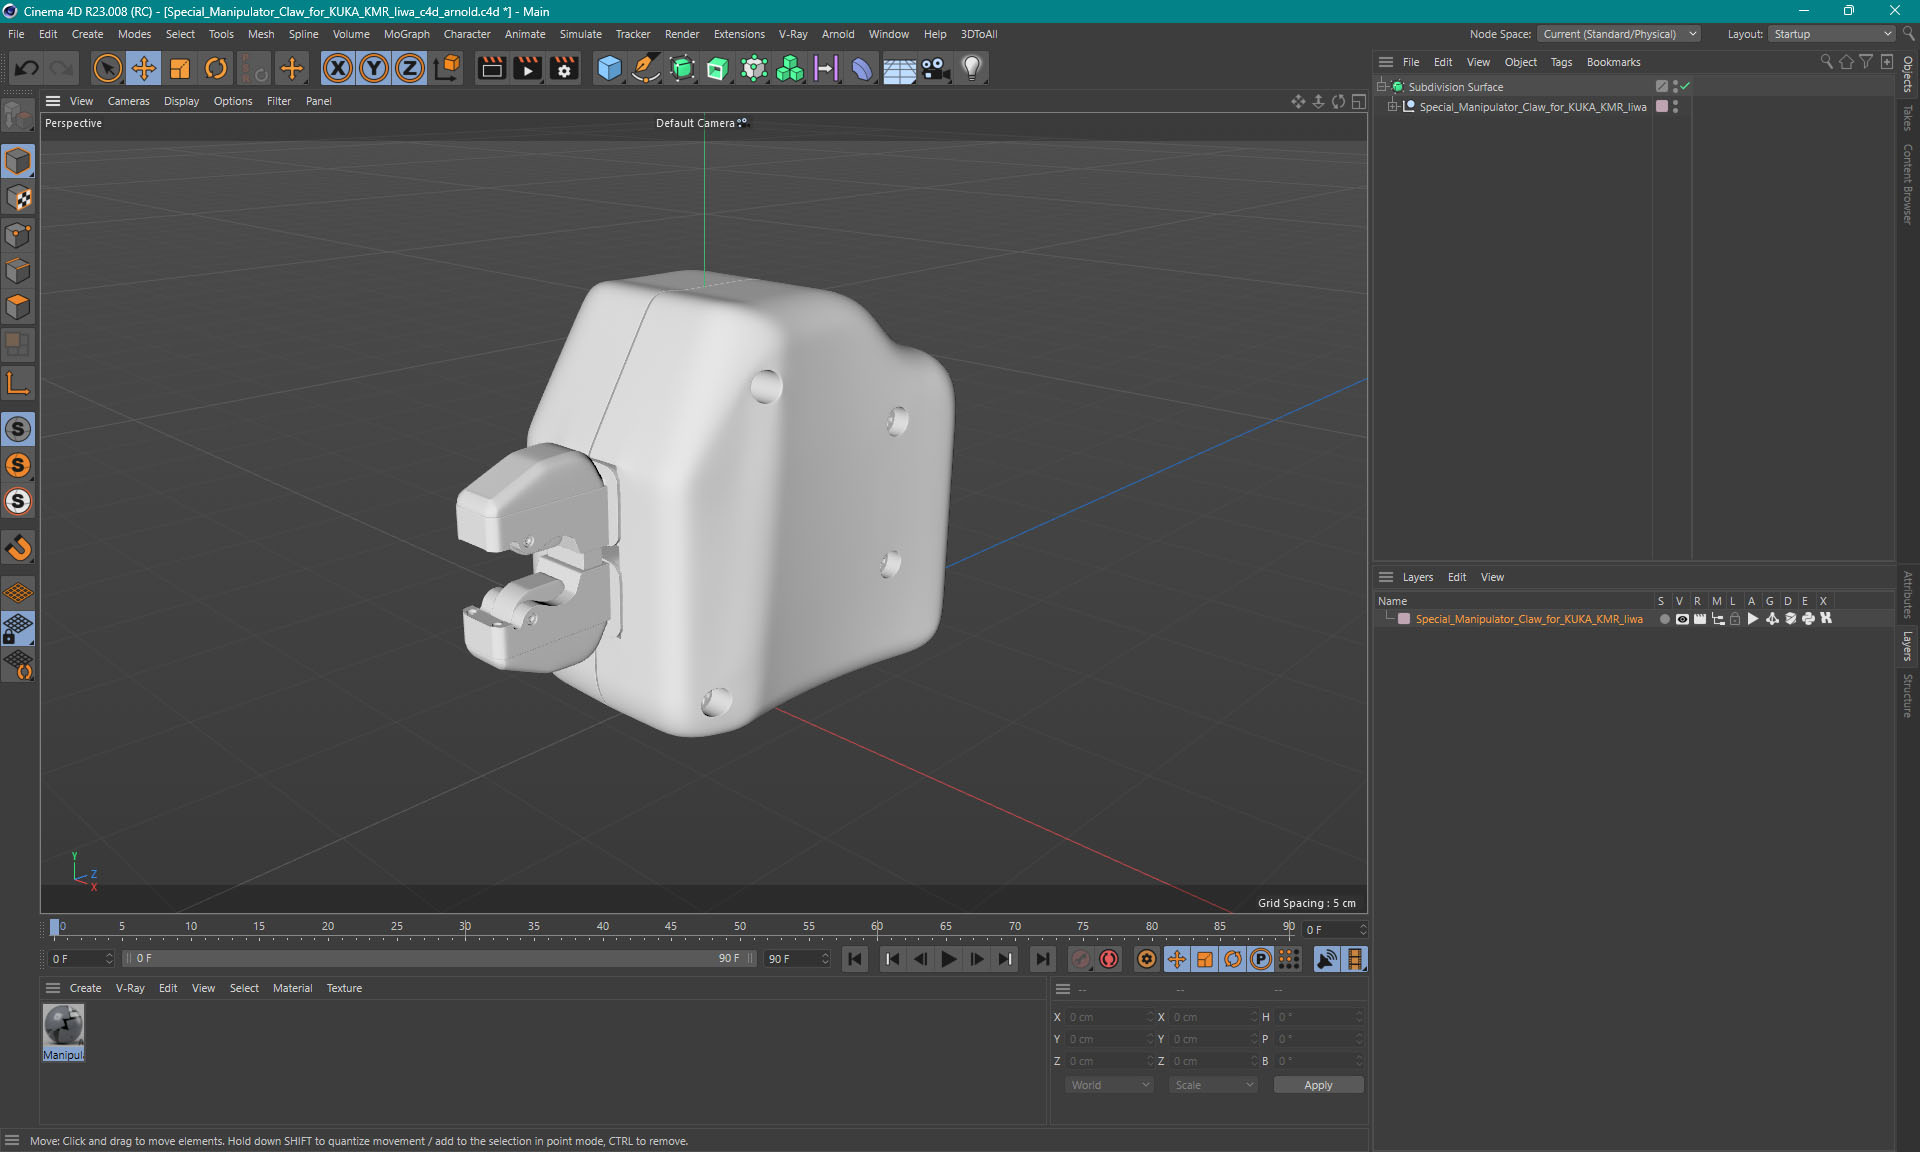Image resolution: width=1920 pixels, height=1152 pixels.
Task: Go to end of animation
Action: (x=1043, y=959)
